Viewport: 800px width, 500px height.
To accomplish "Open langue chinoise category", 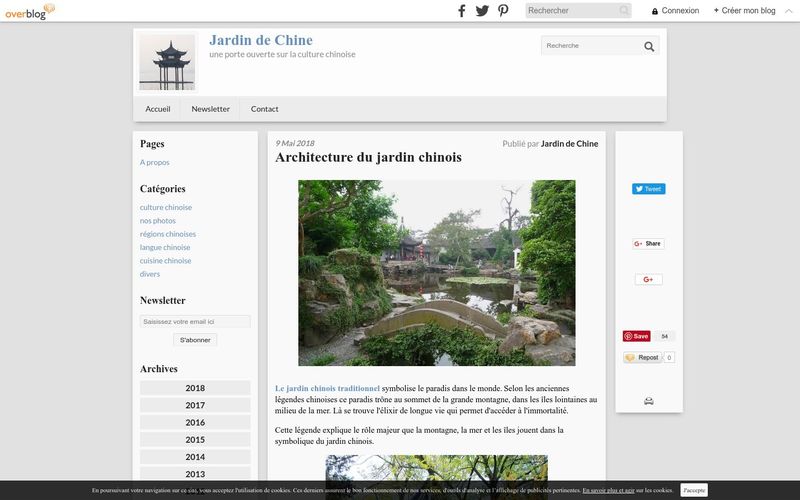I will click(x=165, y=247).
